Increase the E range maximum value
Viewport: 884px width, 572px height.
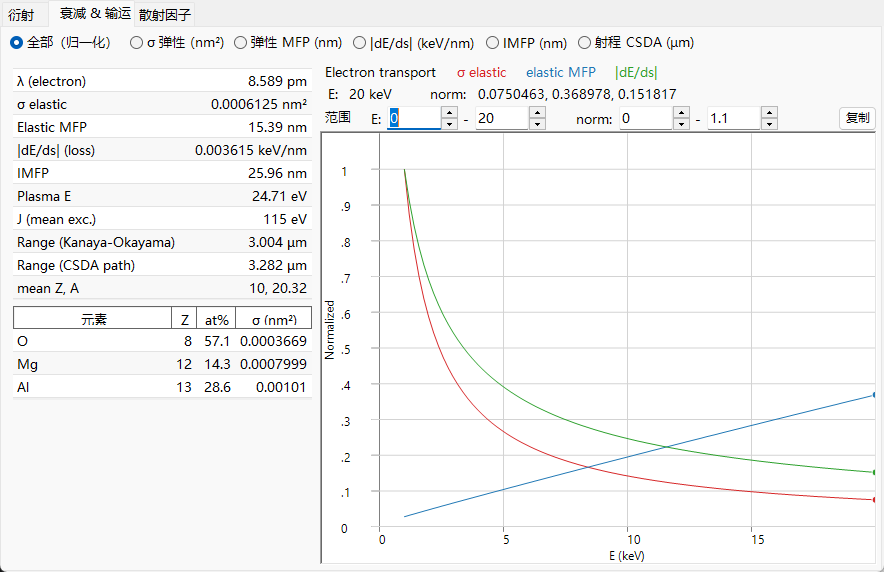(x=537, y=112)
